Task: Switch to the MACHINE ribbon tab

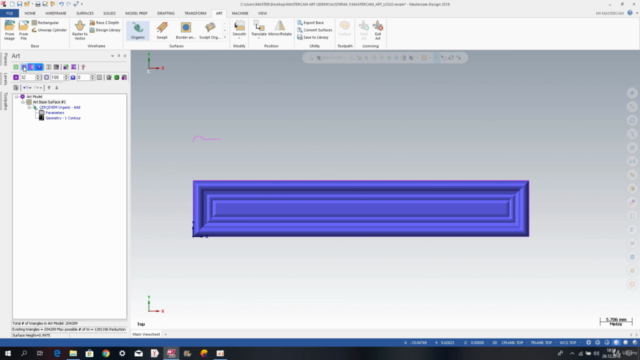Action: 240,13
